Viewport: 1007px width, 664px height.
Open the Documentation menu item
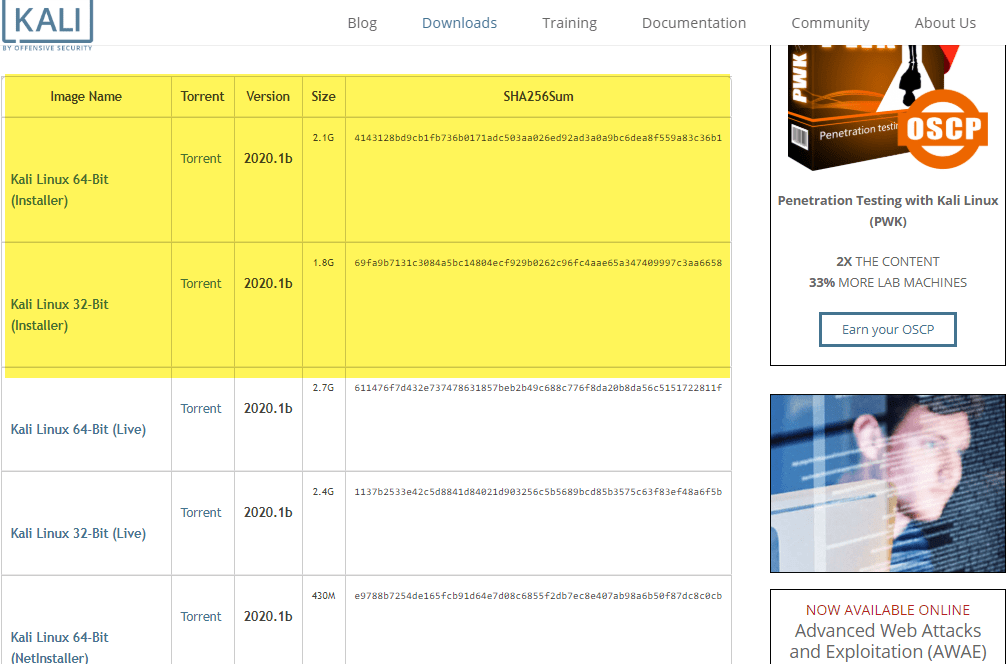pos(694,23)
